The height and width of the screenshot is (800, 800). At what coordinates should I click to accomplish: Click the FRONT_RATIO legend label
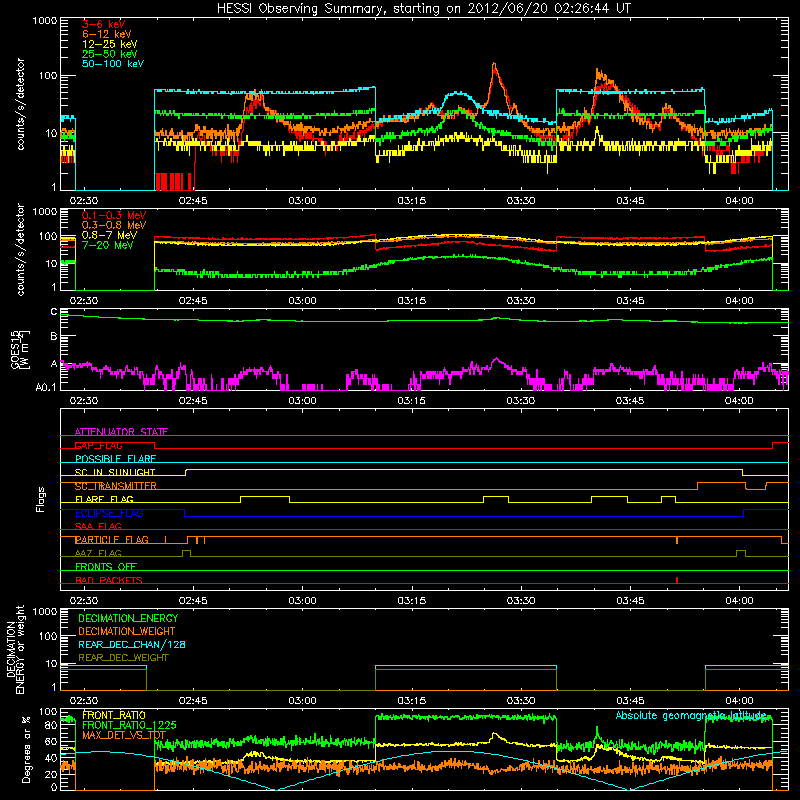coord(114,715)
